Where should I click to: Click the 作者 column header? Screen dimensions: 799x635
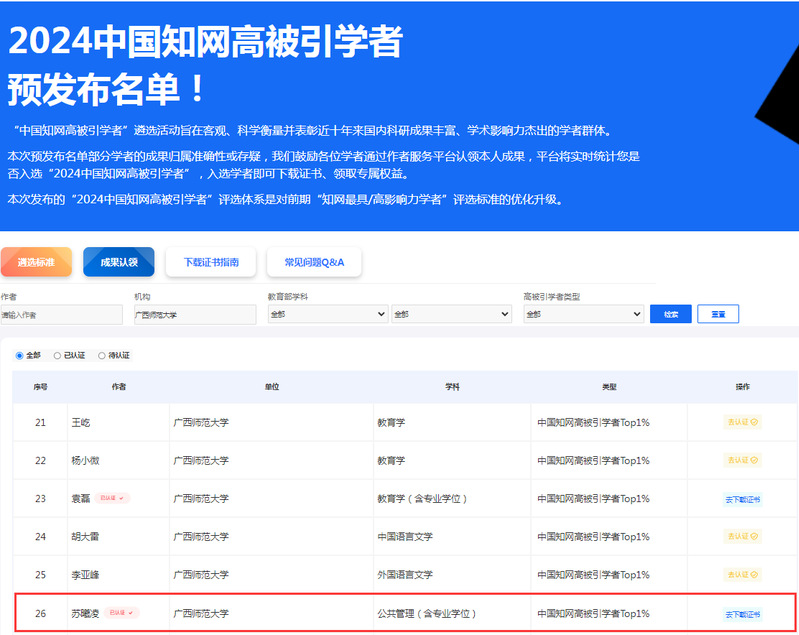pyautogui.click(x=119, y=387)
